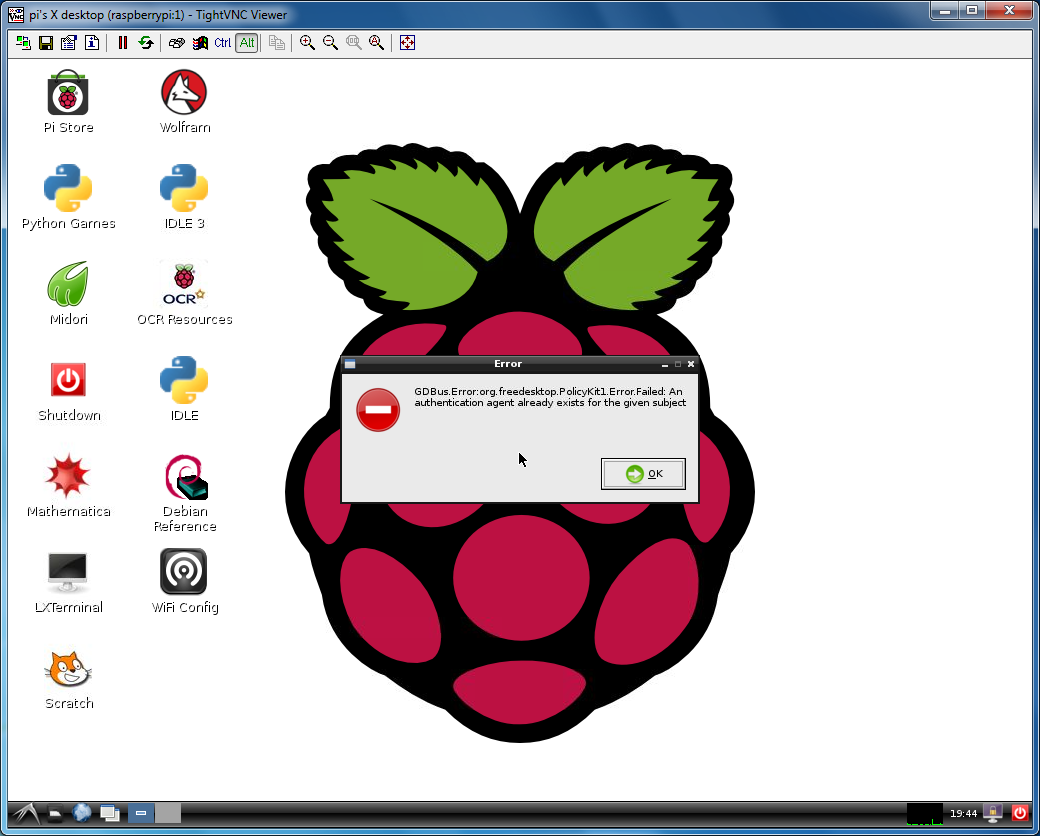
Task: Switch the viewer to full screen
Action: pyautogui.click(x=407, y=43)
